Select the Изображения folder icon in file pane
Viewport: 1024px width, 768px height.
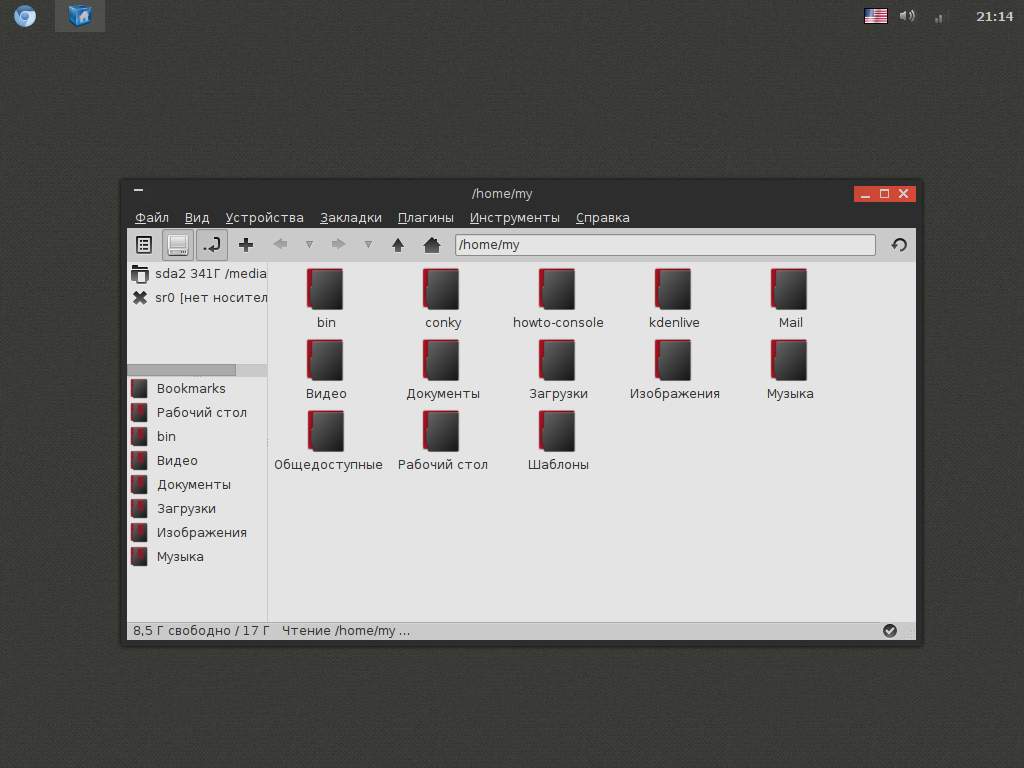(673, 360)
